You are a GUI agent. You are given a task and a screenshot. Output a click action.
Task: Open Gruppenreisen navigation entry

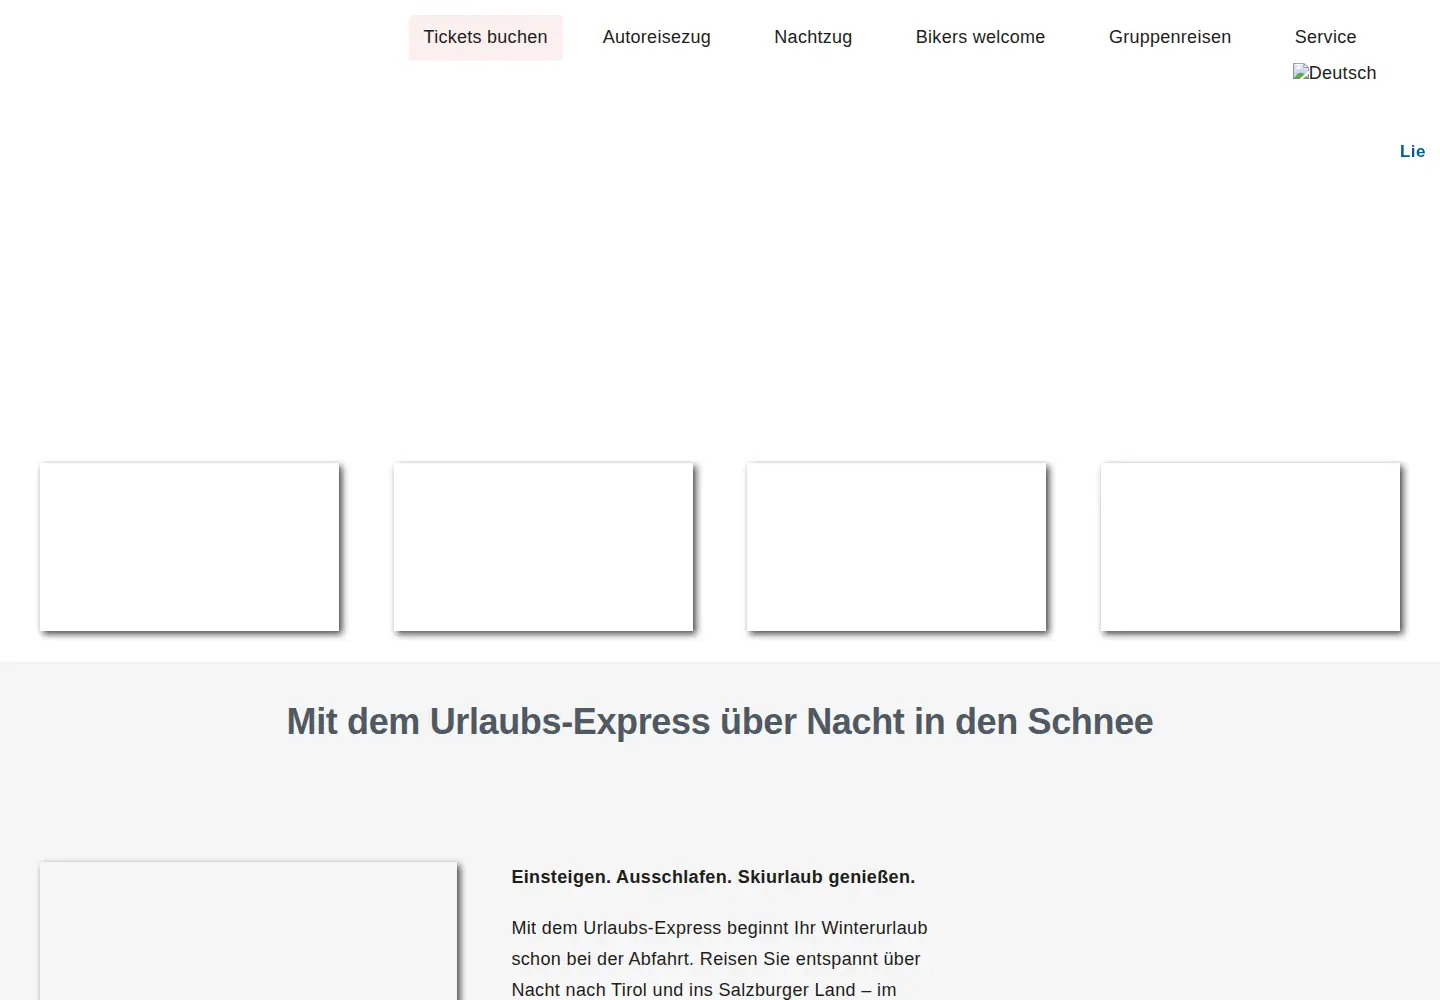1170,37
